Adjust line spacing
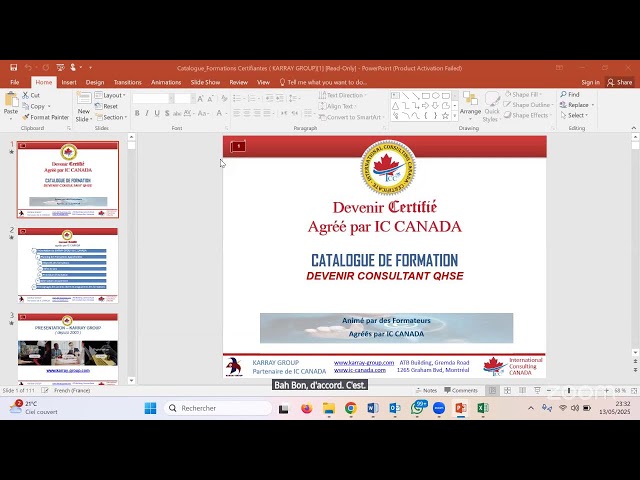Image resolution: width=640 pixels, height=480 pixels. pyautogui.click(x=294, y=99)
